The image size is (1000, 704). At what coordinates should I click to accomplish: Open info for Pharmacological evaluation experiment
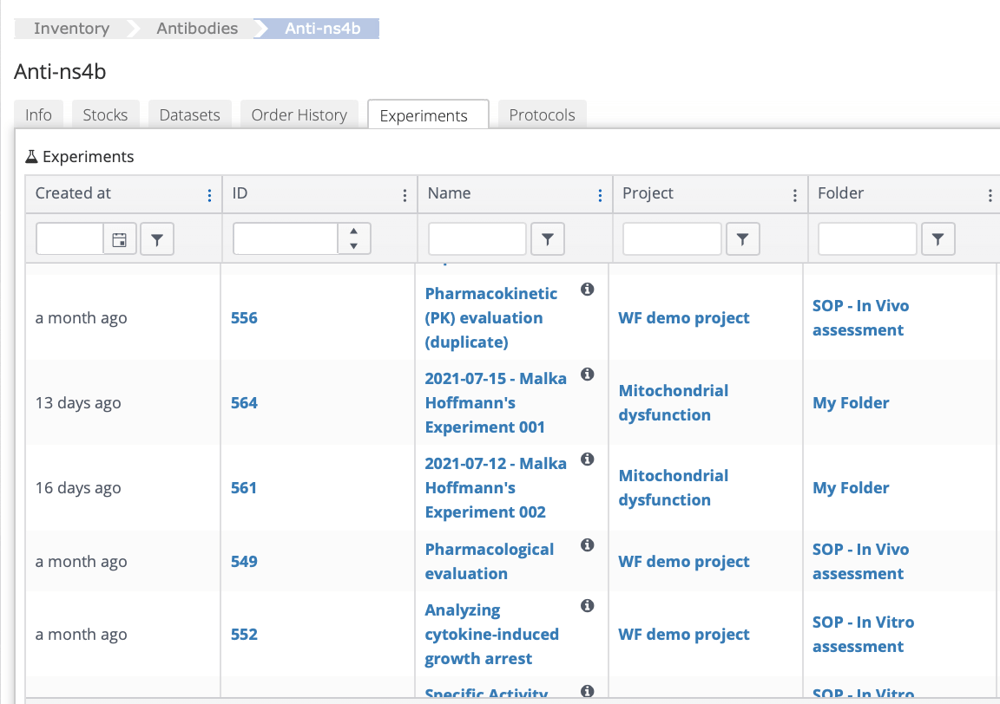588,545
